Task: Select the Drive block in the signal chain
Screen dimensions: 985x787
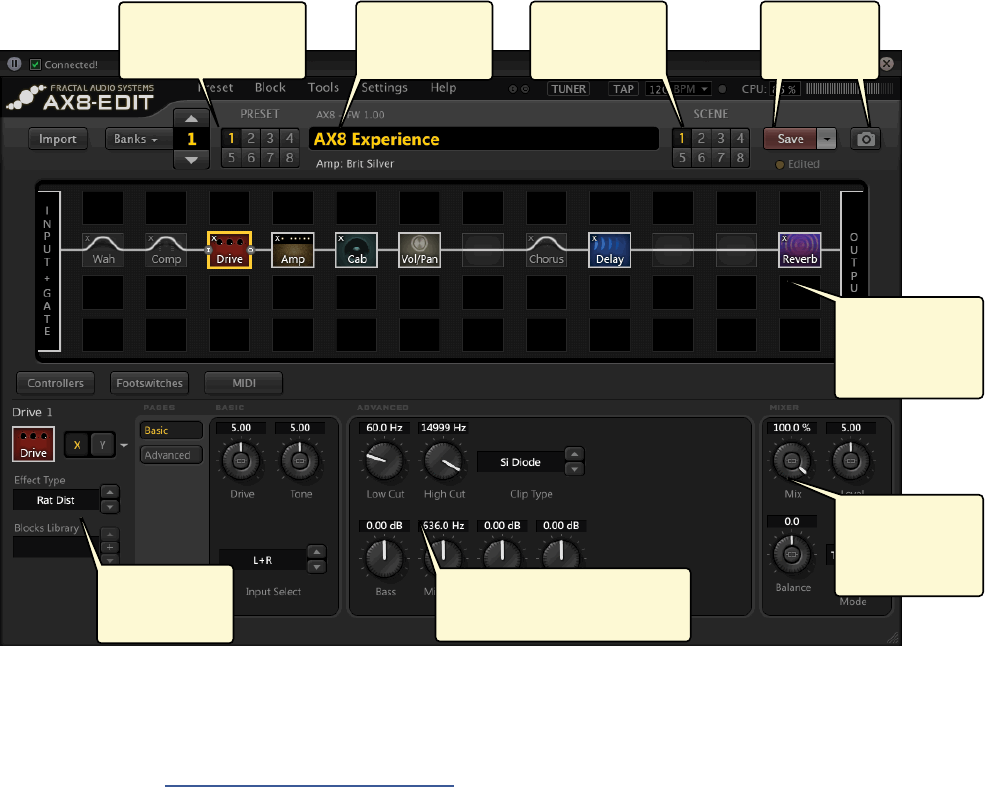Action: pos(229,250)
